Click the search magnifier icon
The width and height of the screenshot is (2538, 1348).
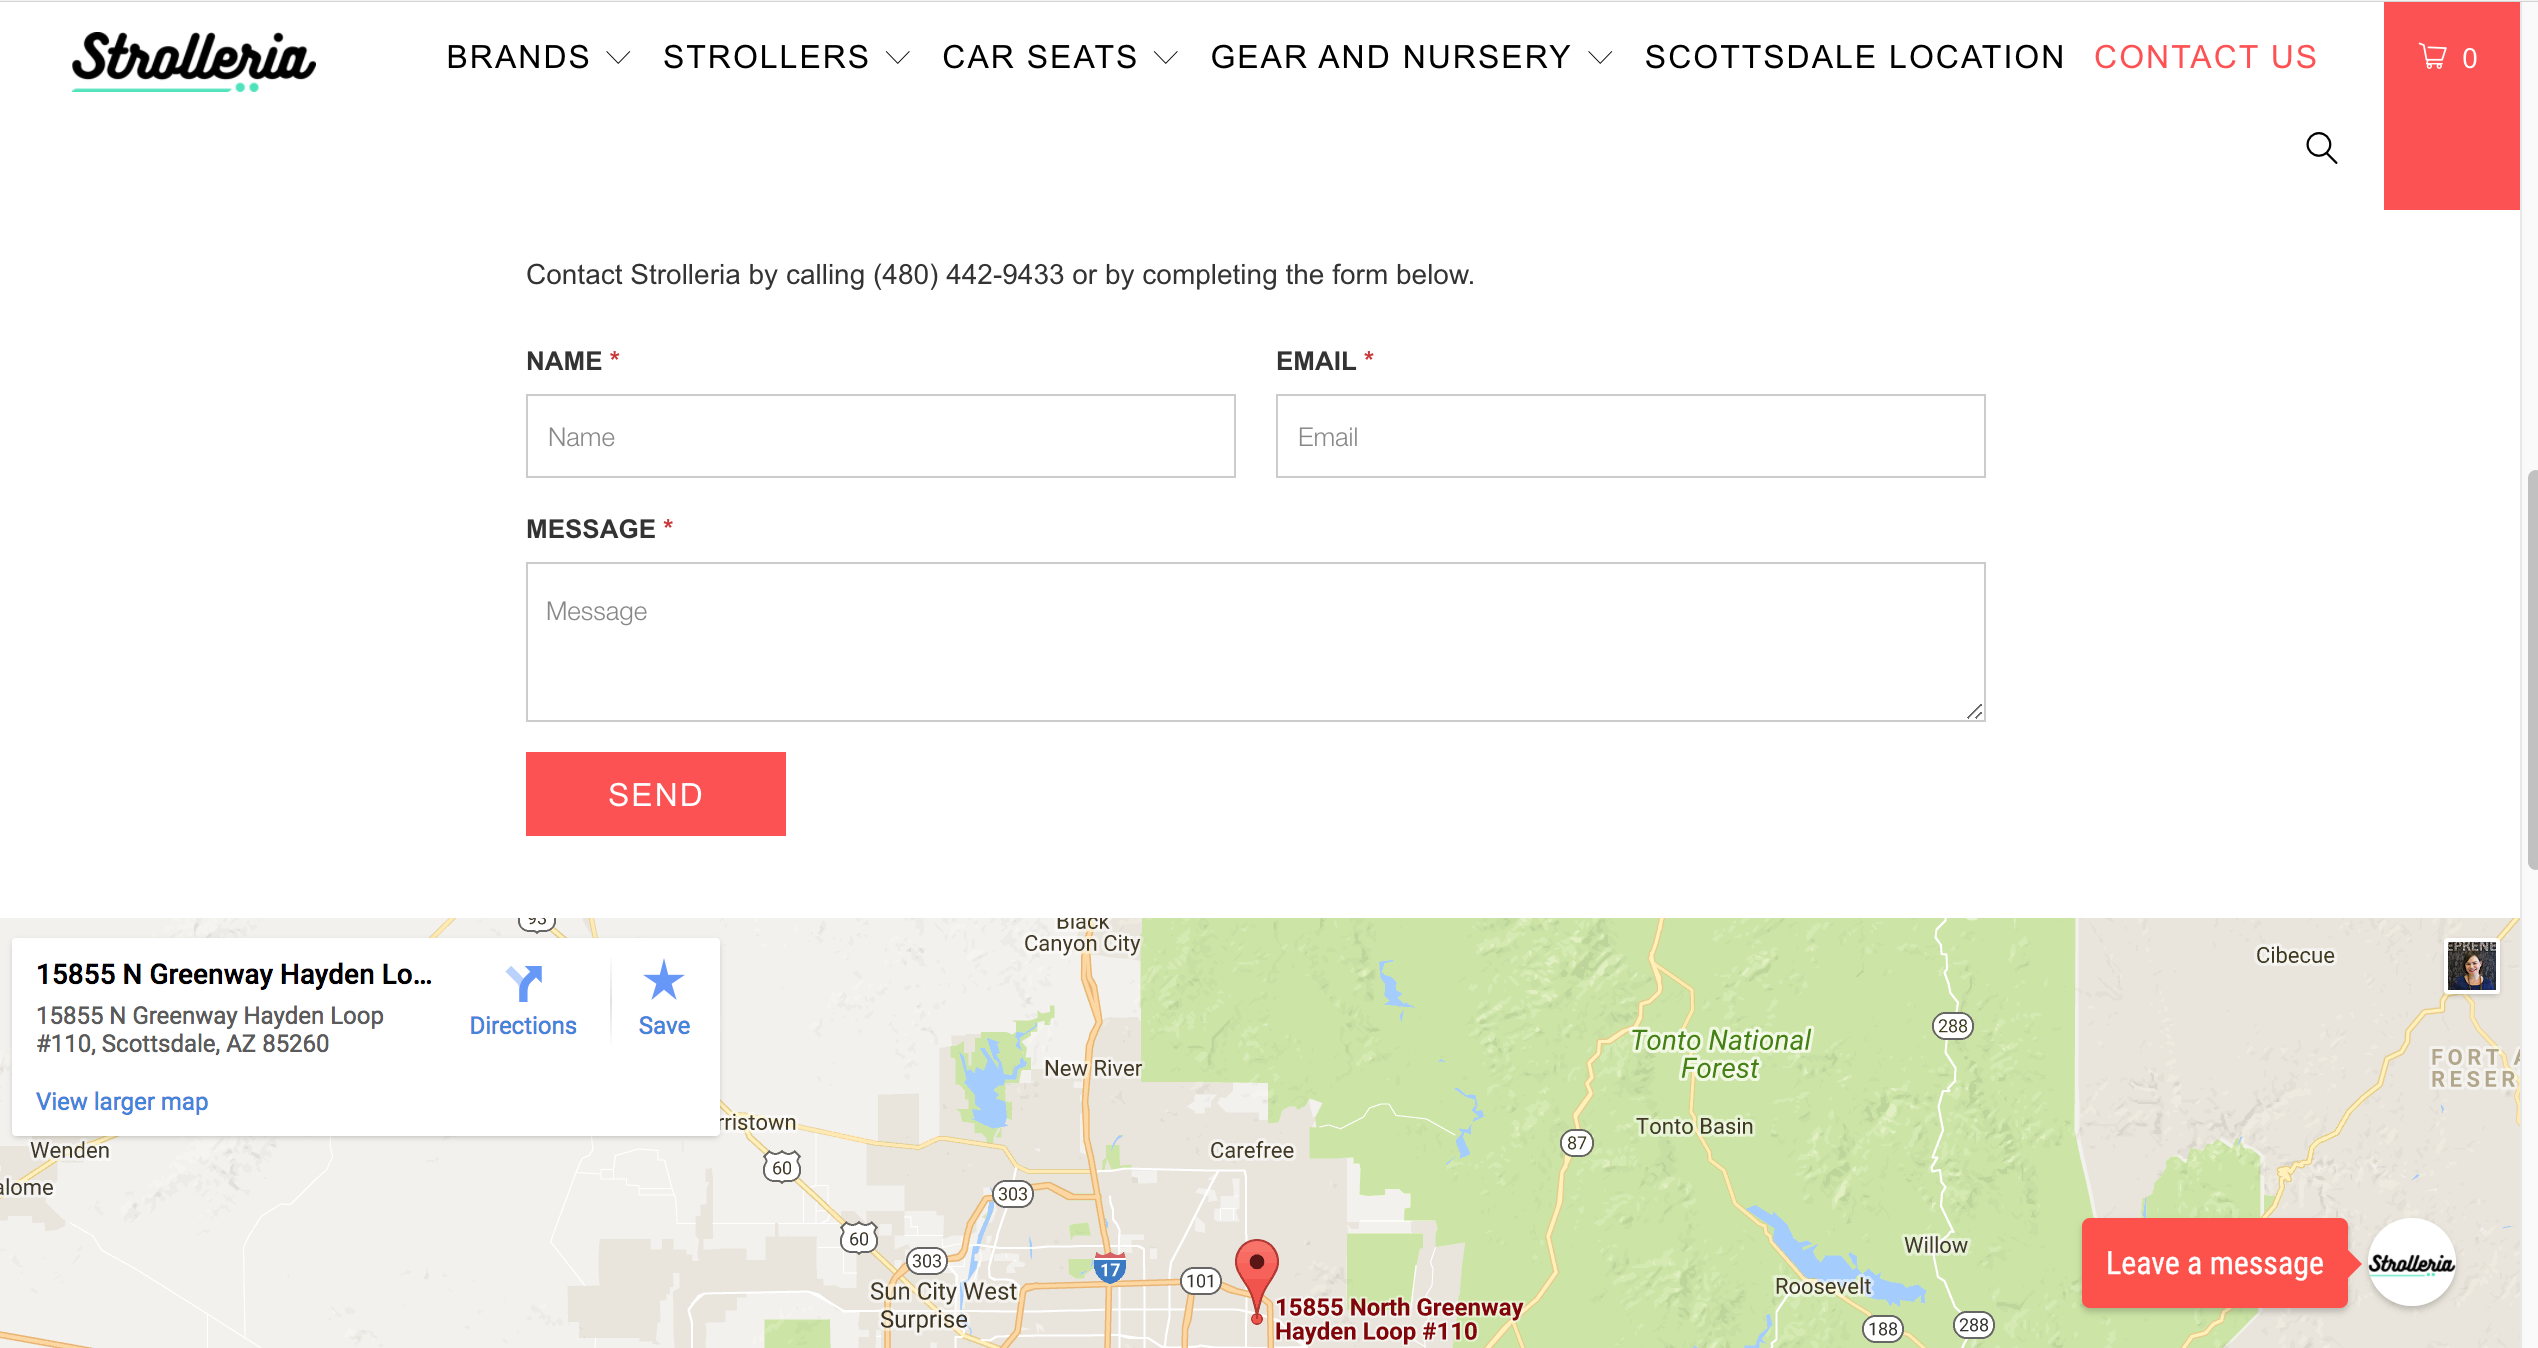[2321, 148]
